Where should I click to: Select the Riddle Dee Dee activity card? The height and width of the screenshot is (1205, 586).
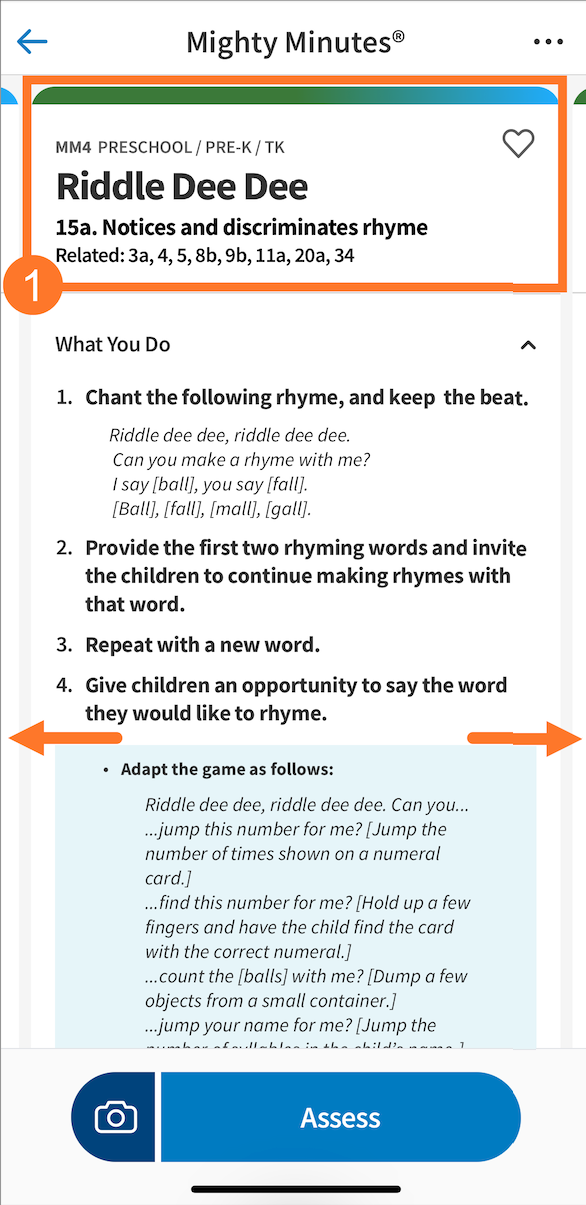[x=293, y=190]
